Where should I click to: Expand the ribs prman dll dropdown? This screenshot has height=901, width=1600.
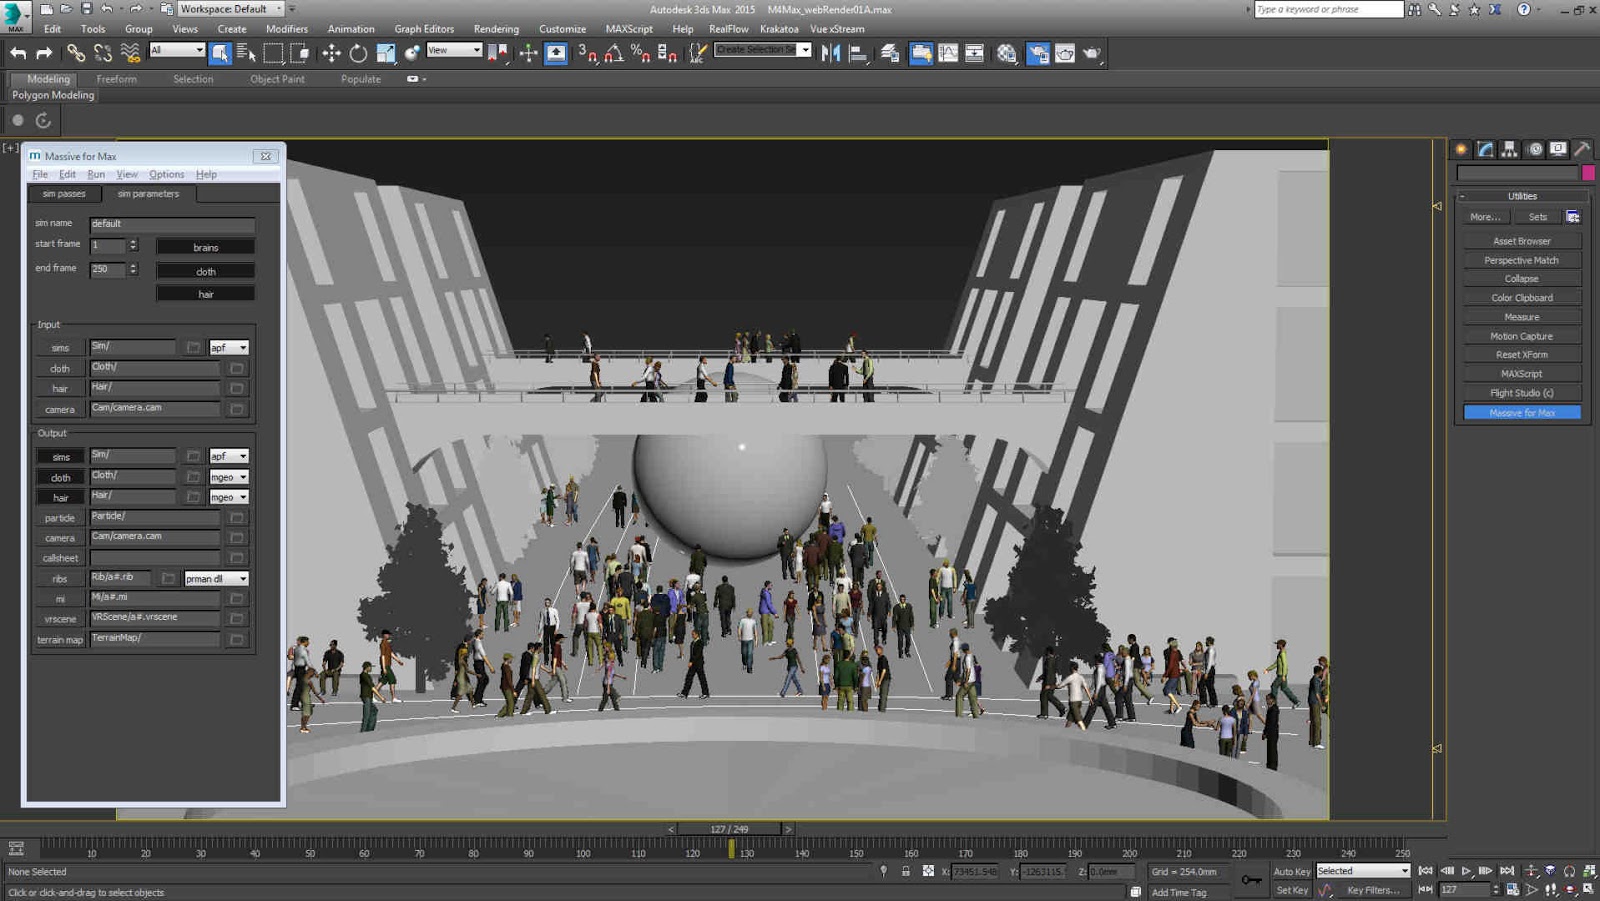pos(216,579)
